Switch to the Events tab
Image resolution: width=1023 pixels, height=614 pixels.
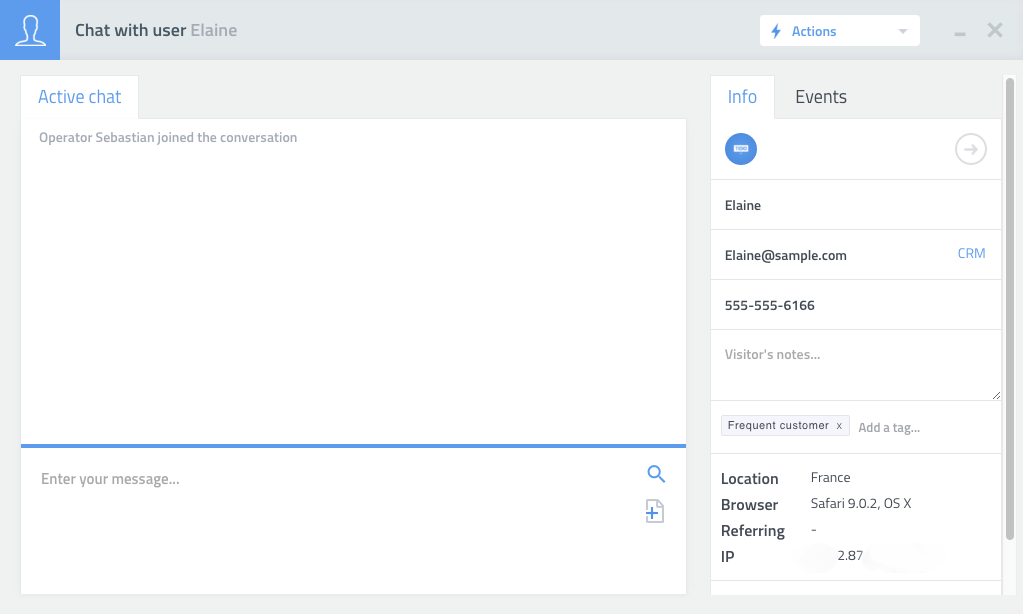(x=820, y=97)
